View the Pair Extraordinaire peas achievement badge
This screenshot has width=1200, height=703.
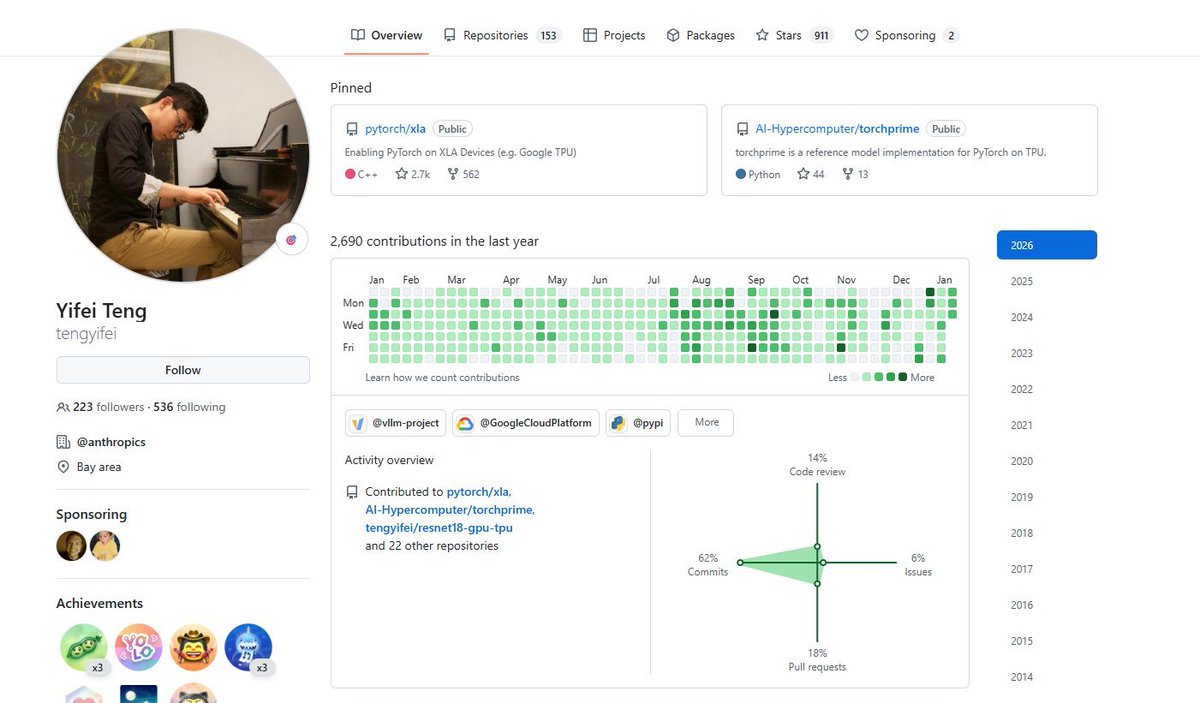click(x=84, y=648)
